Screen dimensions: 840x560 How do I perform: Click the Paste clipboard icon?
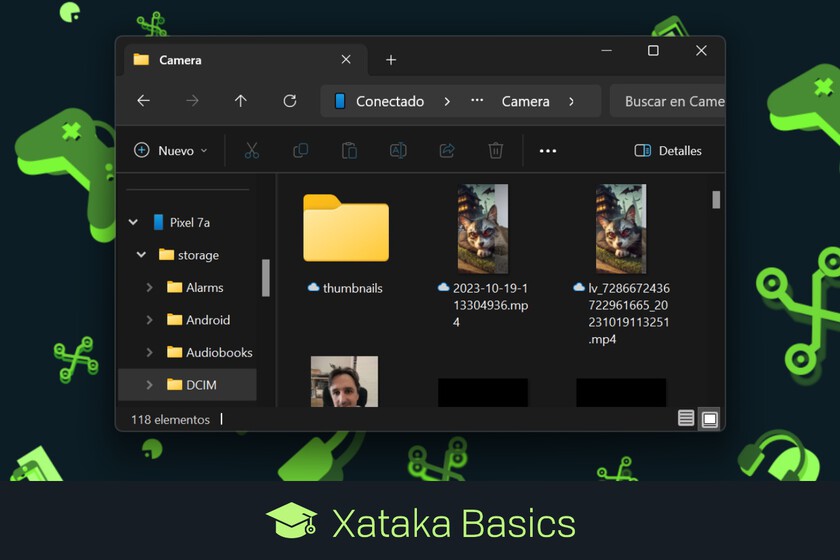click(349, 151)
